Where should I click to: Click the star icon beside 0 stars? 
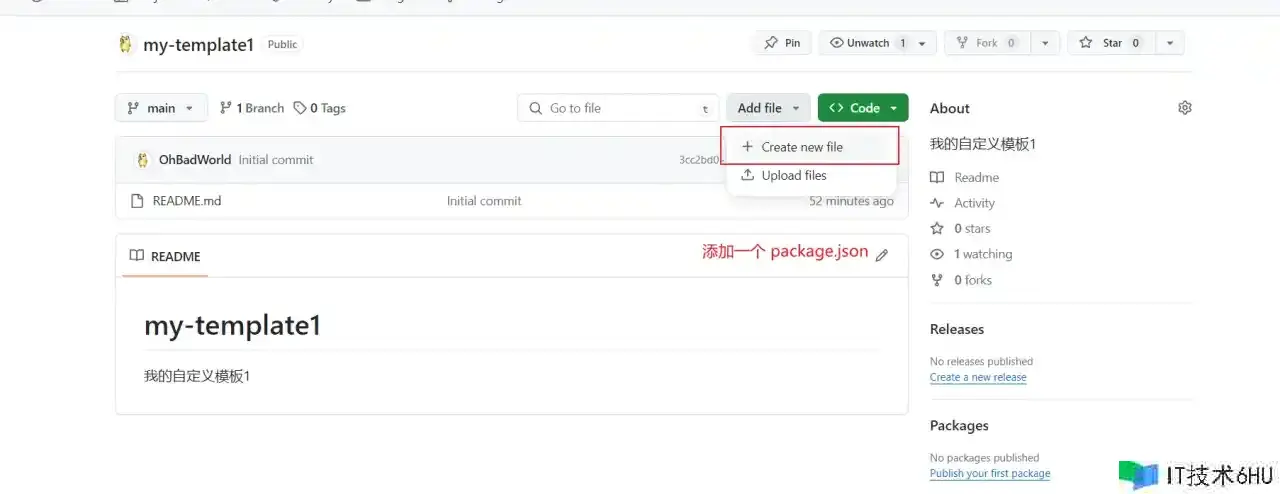click(937, 229)
